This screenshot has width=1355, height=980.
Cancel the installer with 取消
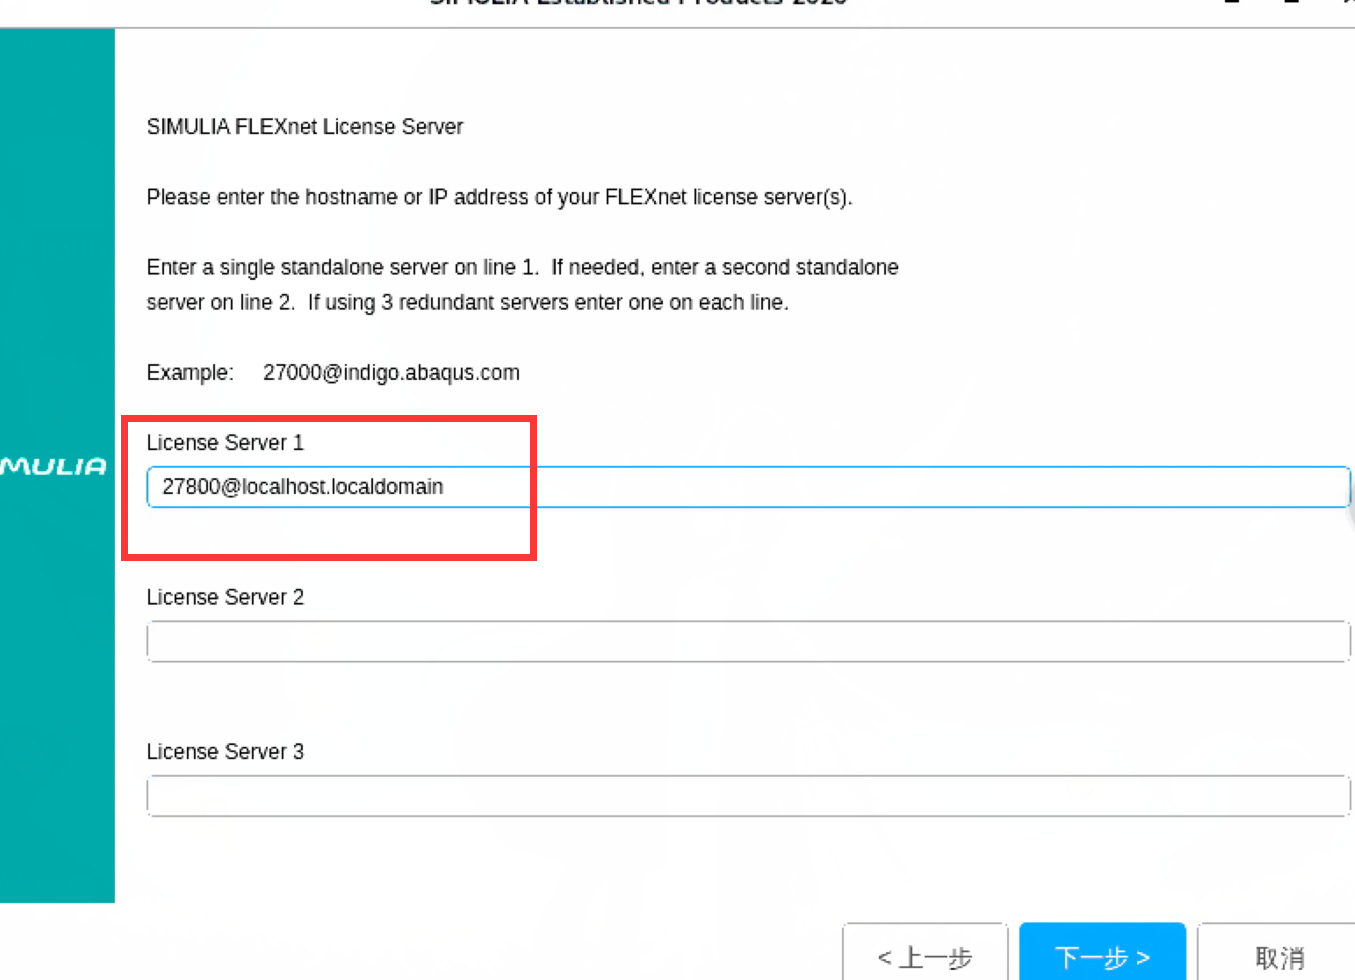1279,956
